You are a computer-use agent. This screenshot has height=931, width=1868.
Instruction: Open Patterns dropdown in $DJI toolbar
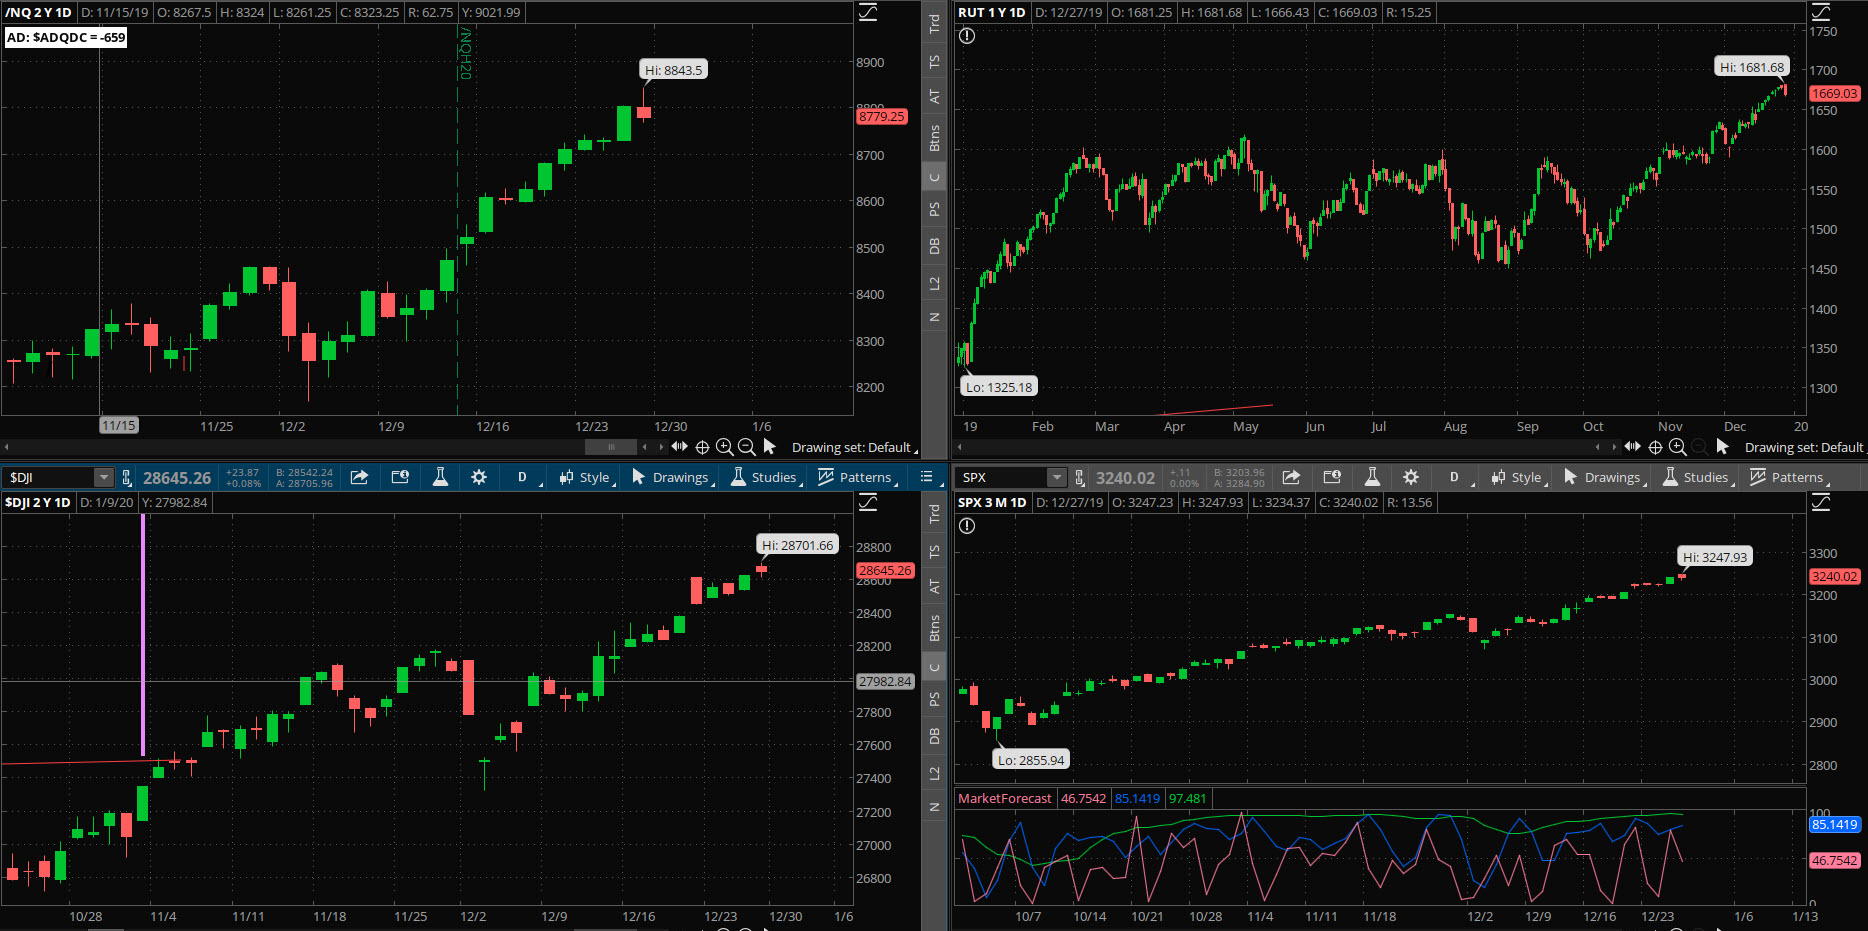pos(858,477)
